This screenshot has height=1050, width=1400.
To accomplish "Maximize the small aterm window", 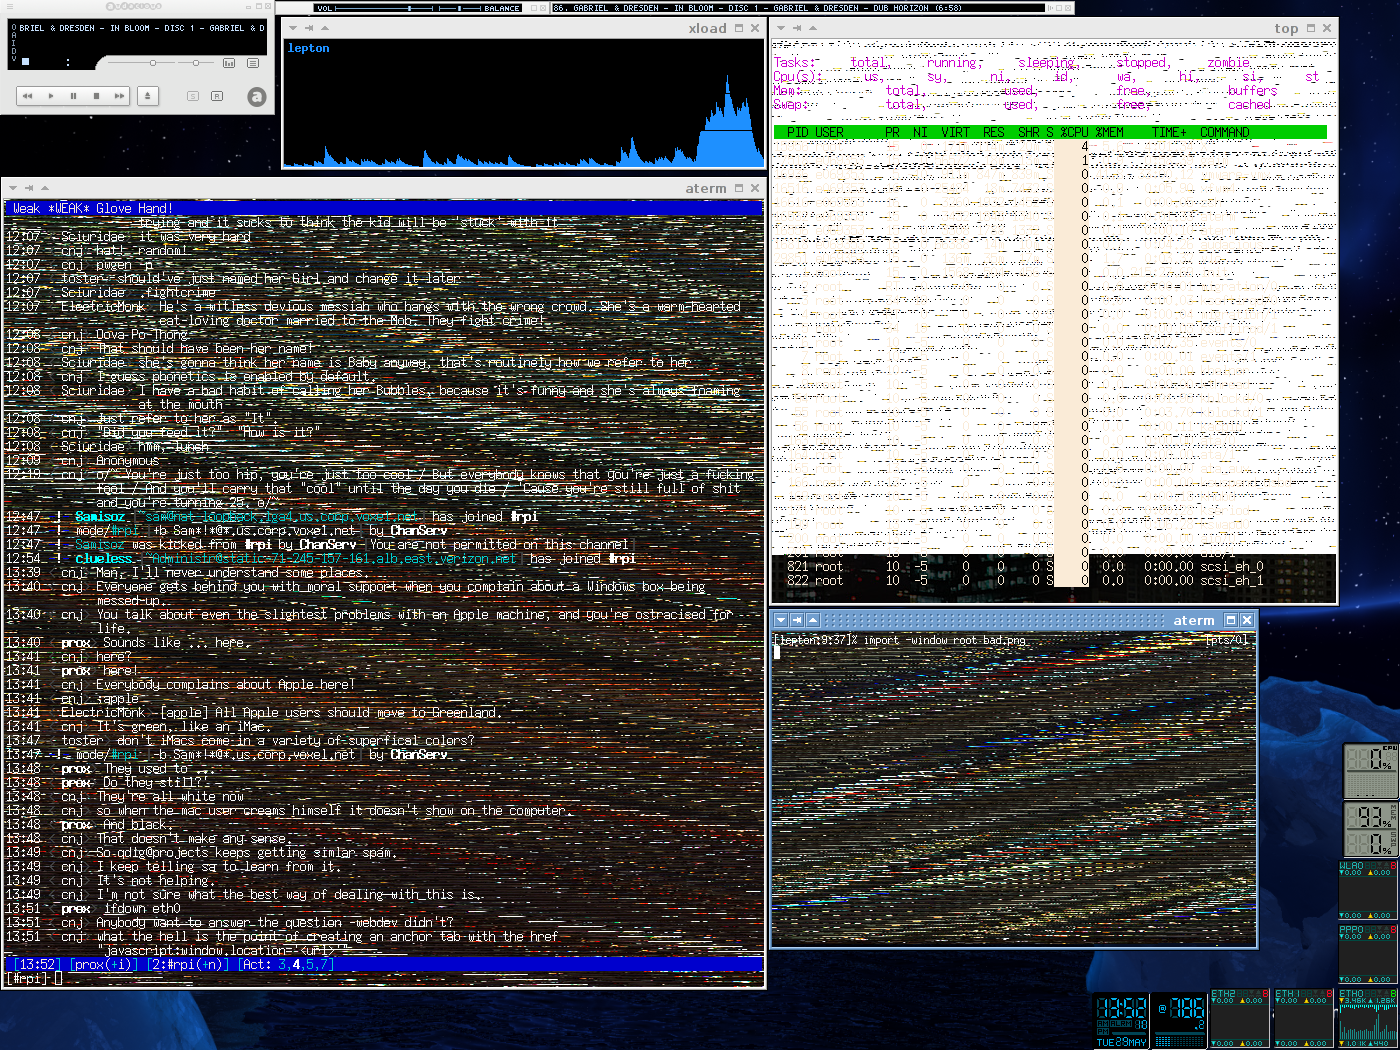I will point(1231,620).
